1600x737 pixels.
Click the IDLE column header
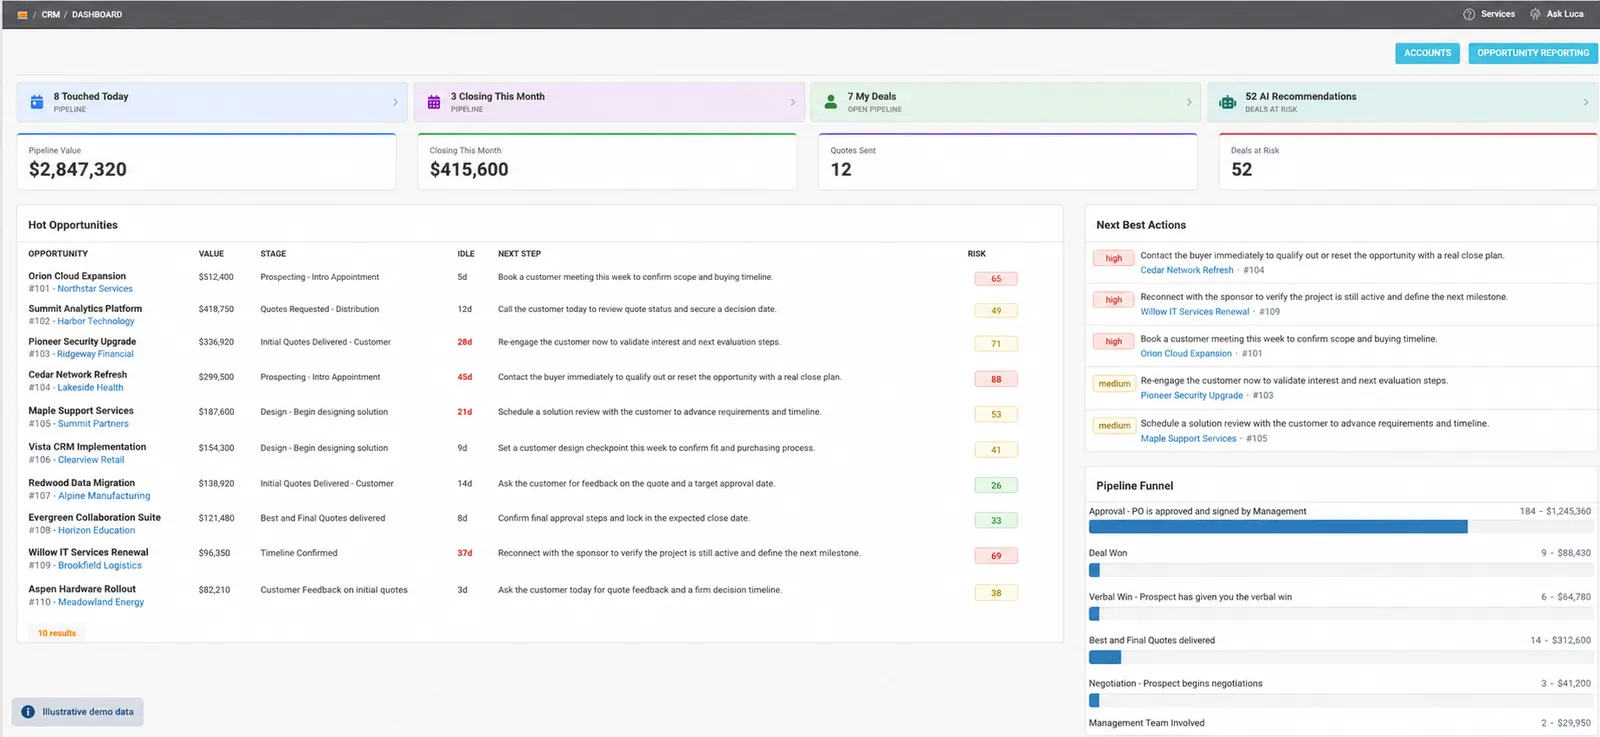pyautogui.click(x=466, y=254)
